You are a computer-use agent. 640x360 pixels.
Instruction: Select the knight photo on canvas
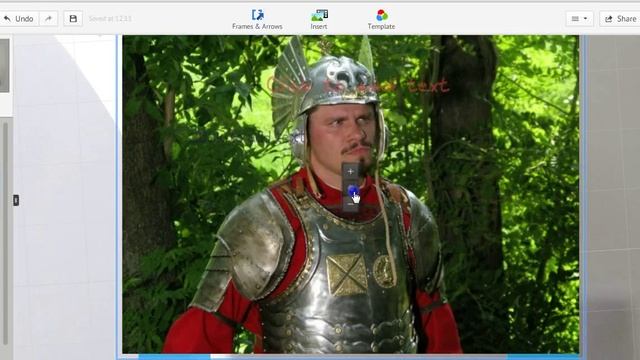(x=350, y=194)
